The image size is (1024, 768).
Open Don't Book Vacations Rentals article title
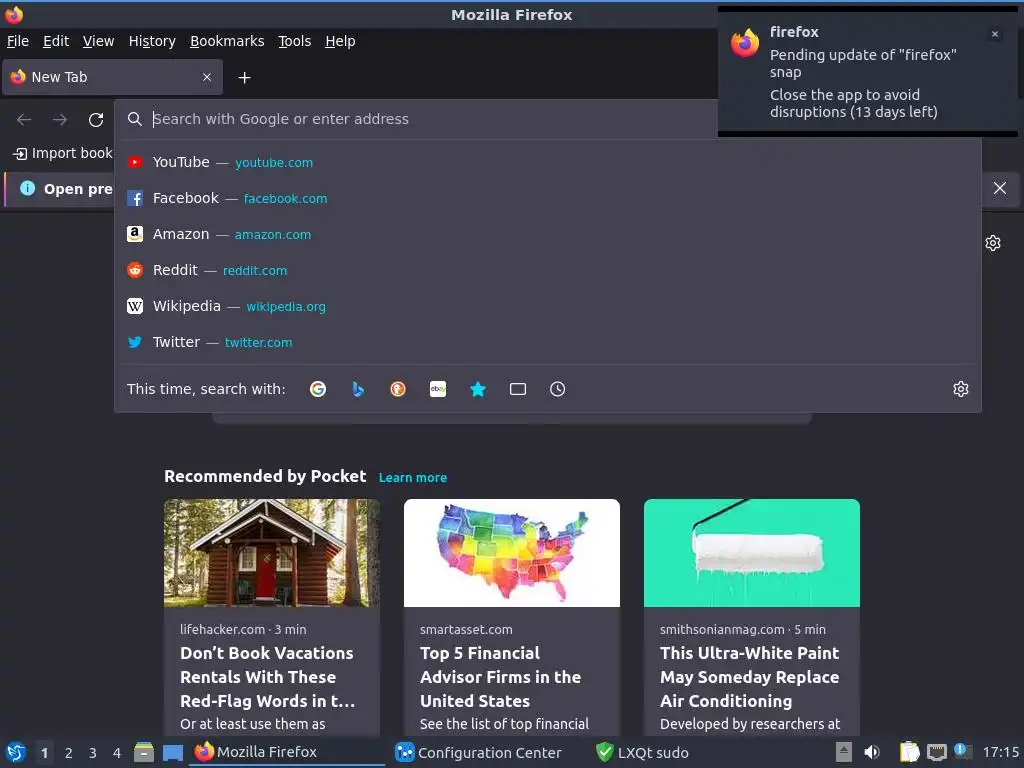[268, 677]
